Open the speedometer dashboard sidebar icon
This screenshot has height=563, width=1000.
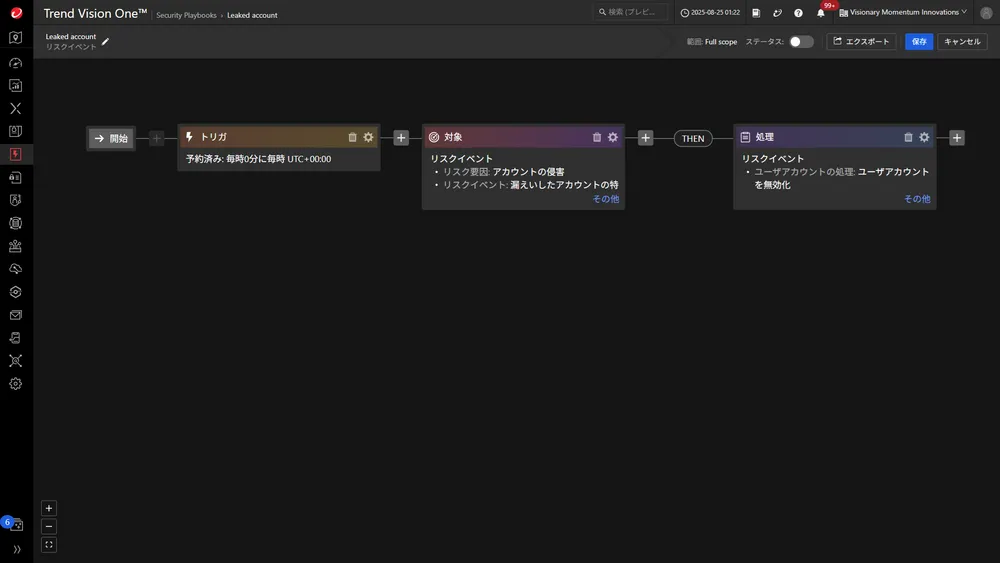point(15,63)
